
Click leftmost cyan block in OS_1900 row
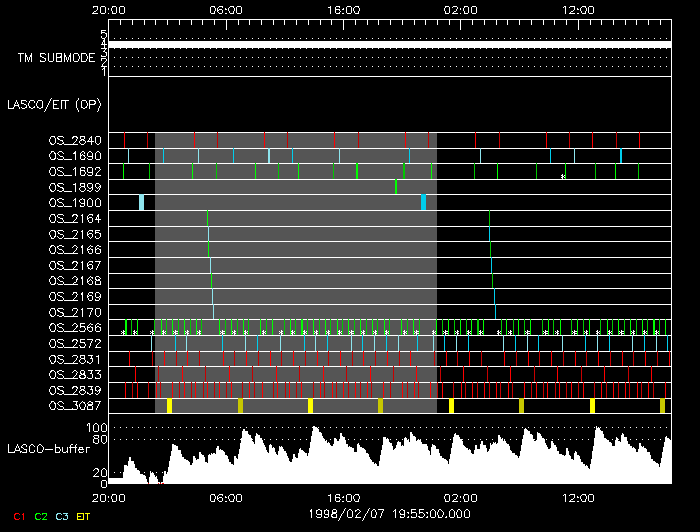142,203
